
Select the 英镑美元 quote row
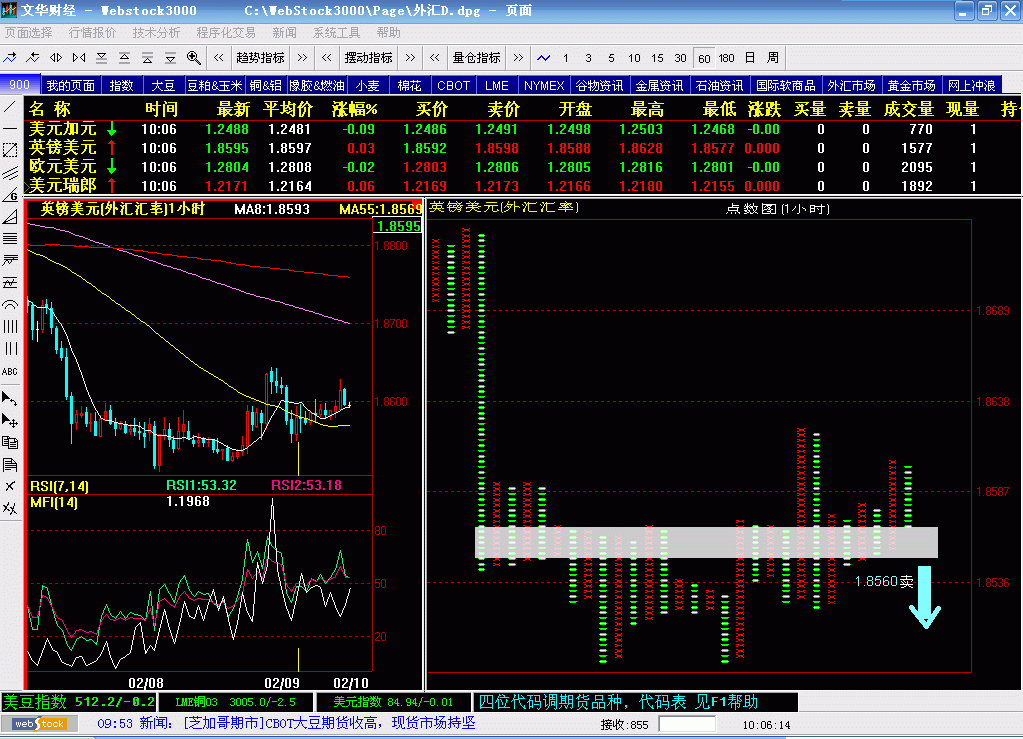click(522, 148)
